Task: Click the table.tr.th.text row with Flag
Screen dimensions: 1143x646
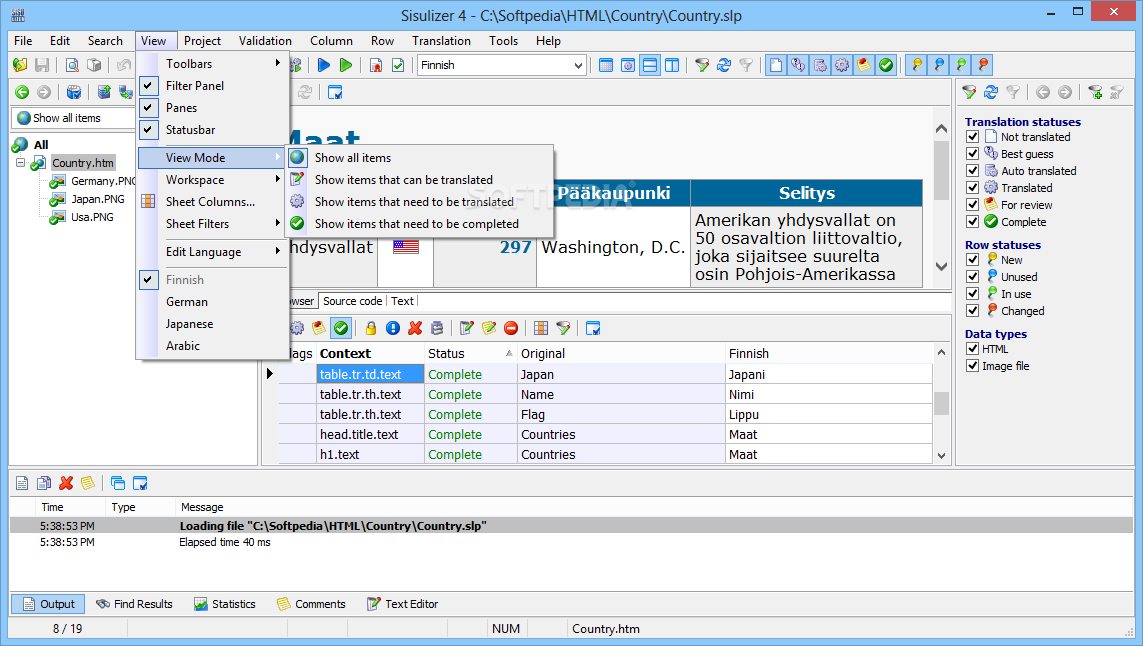Action: coord(605,414)
